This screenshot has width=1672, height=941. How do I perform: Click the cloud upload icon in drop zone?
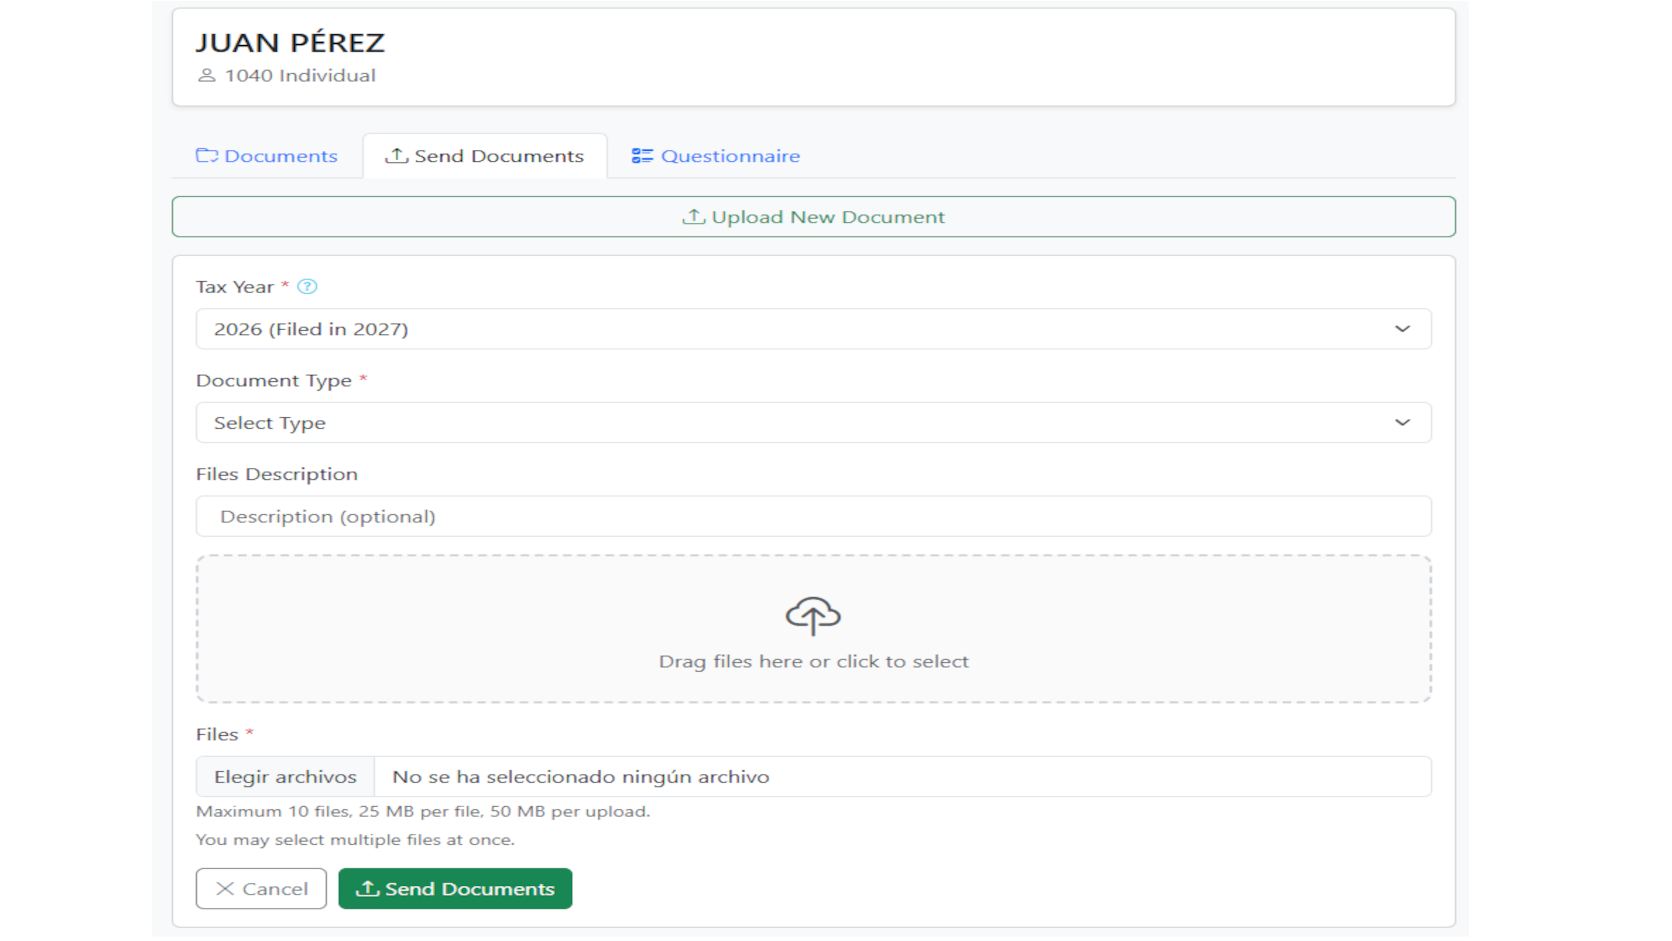pos(813,616)
